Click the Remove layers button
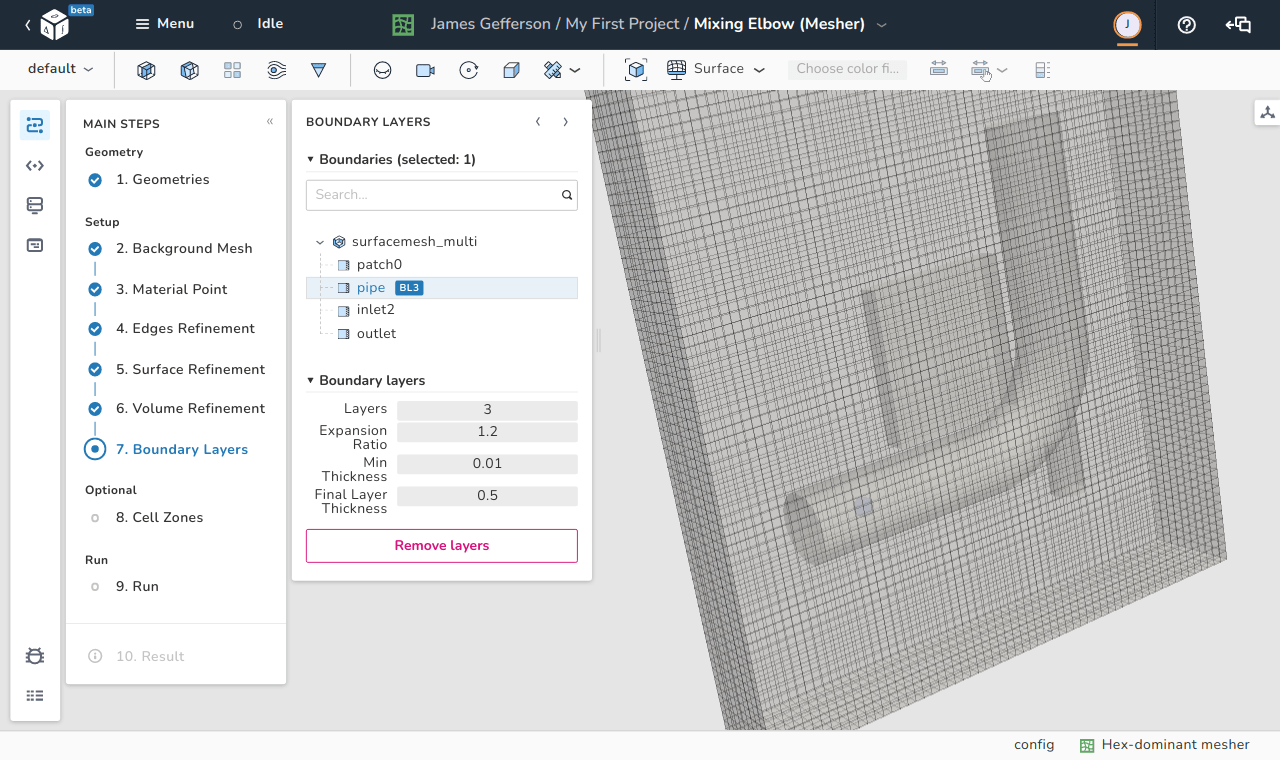 (442, 546)
